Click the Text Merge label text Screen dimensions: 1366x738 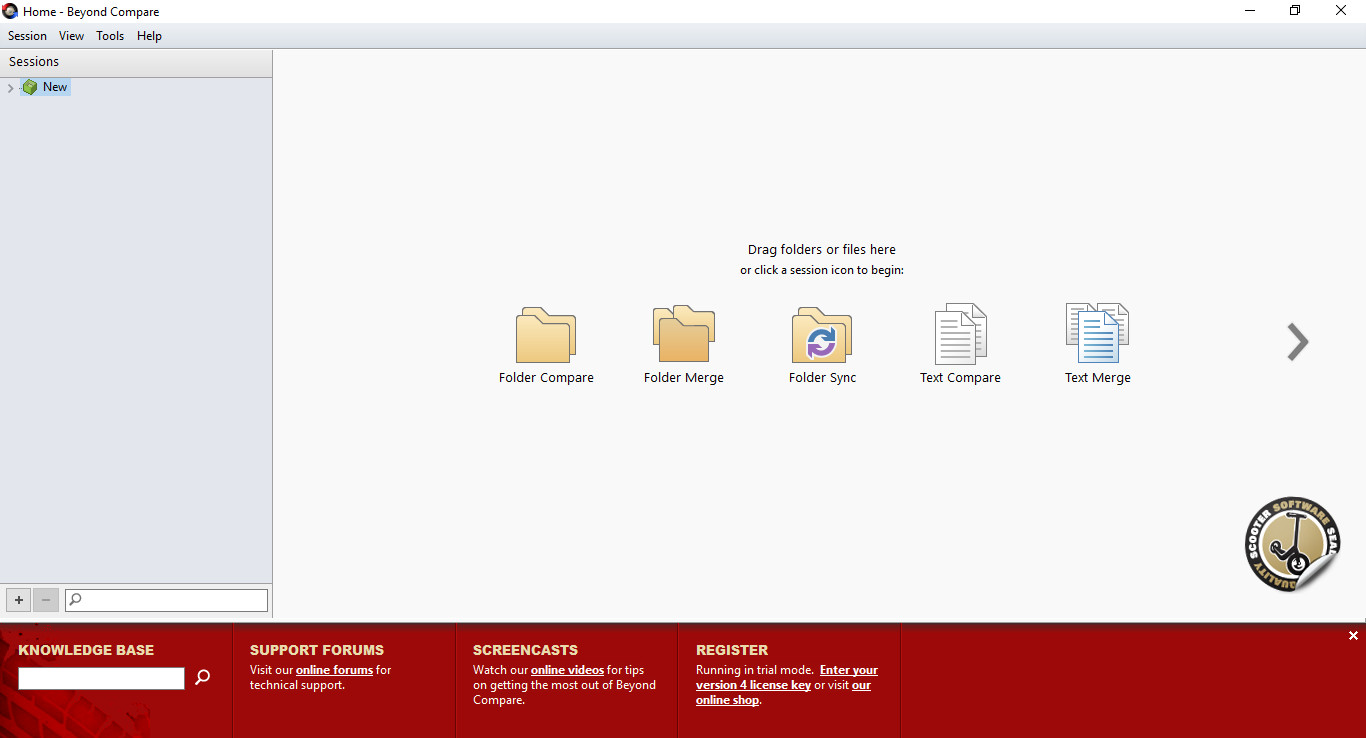point(1097,378)
